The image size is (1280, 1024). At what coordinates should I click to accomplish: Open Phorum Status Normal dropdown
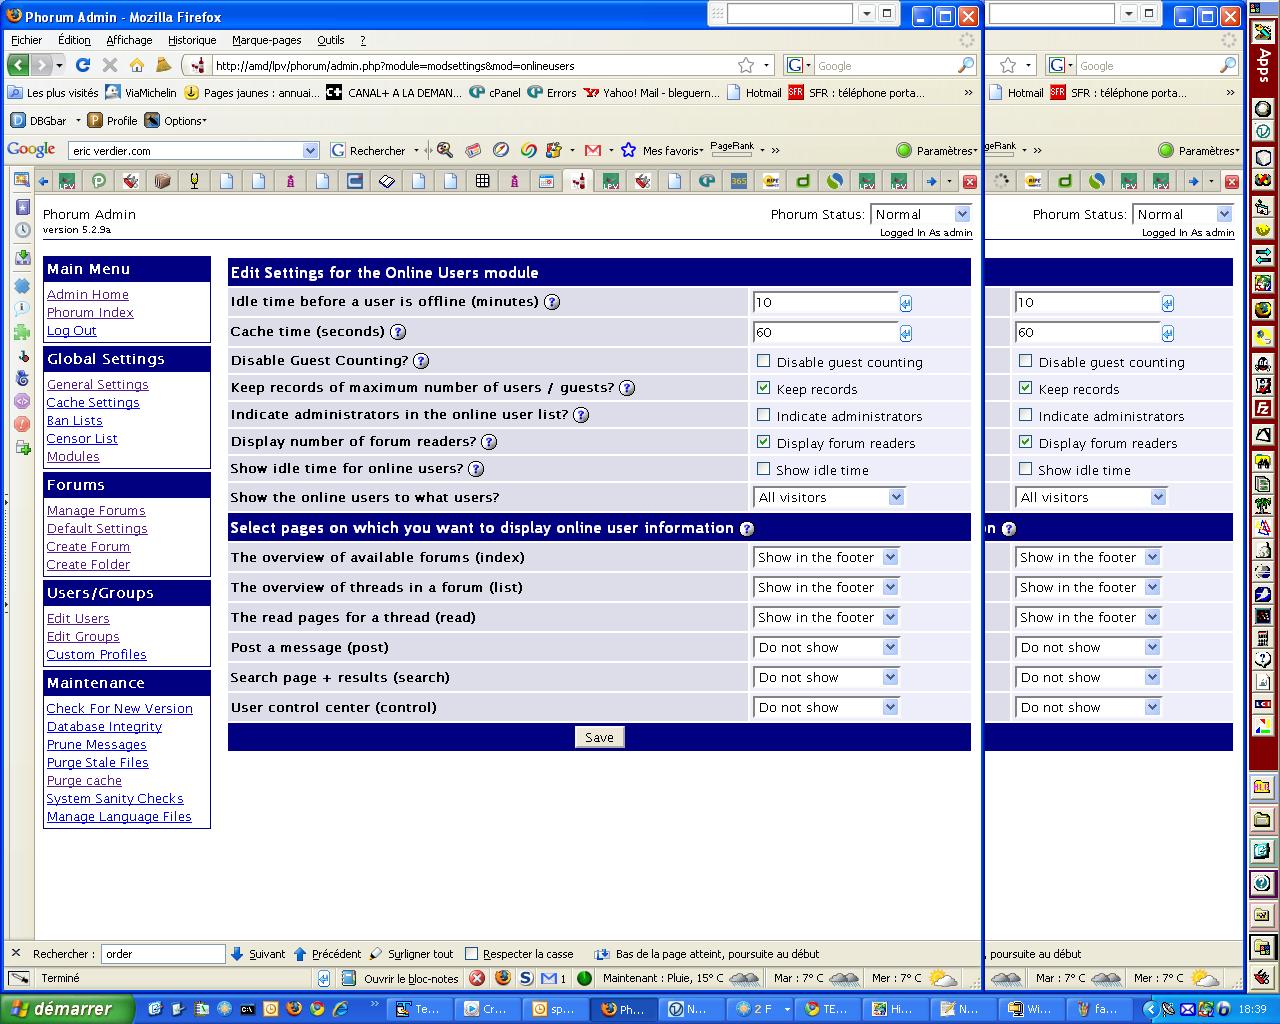(920, 214)
